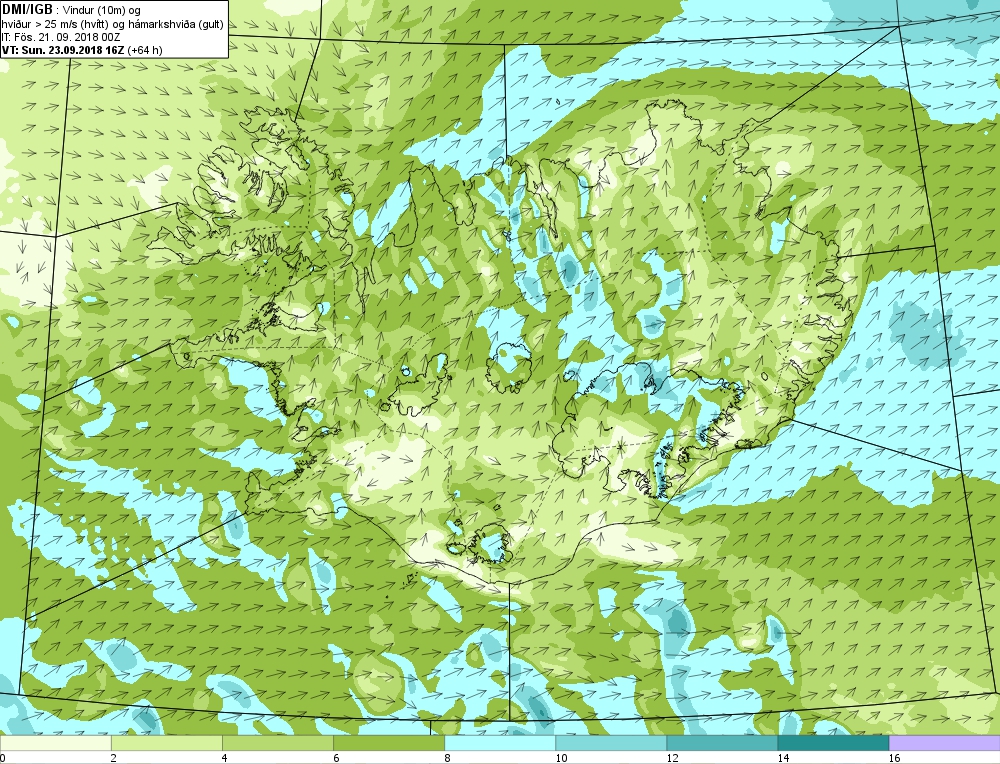Click the 'IT: Fös. 21. 09. 2018 00Z' line
Screen dimensions: 1000x764
coord(61,37)
